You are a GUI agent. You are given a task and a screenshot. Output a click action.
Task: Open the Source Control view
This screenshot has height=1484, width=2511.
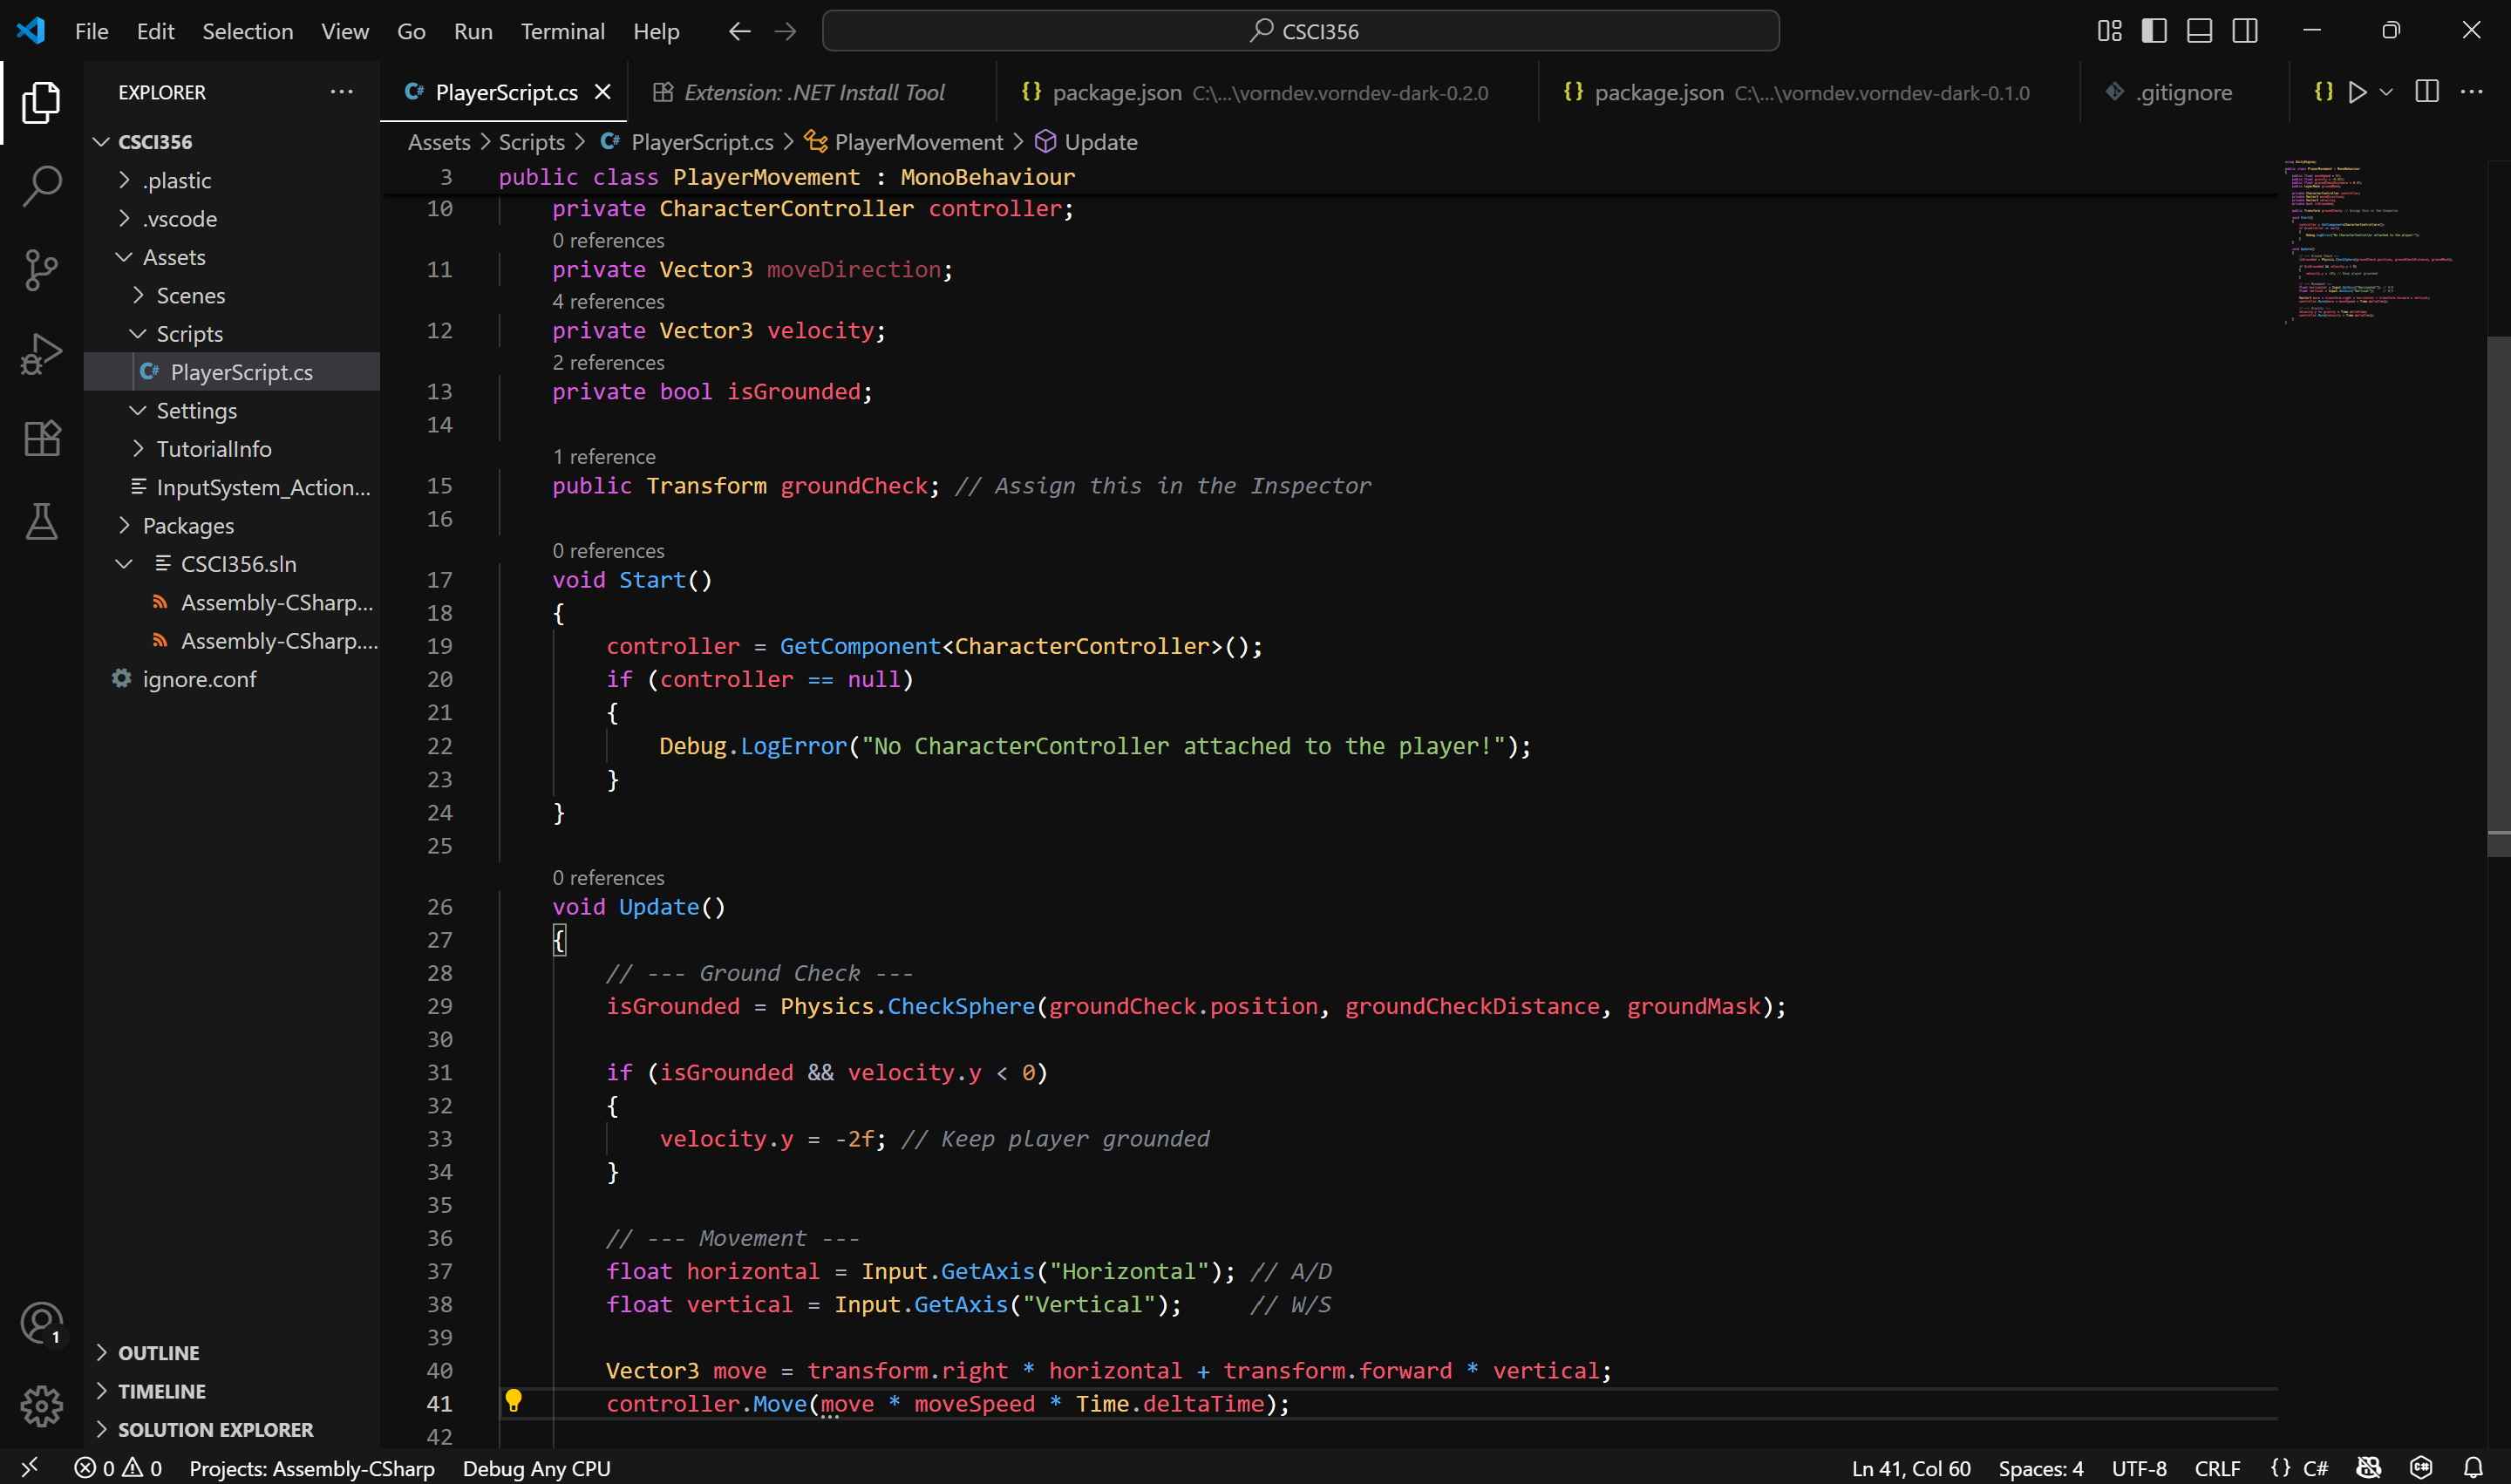tap(41, 270)
